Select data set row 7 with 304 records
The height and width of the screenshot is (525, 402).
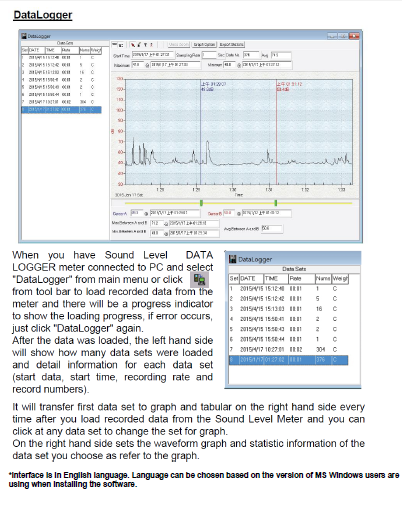pos(289,350)
